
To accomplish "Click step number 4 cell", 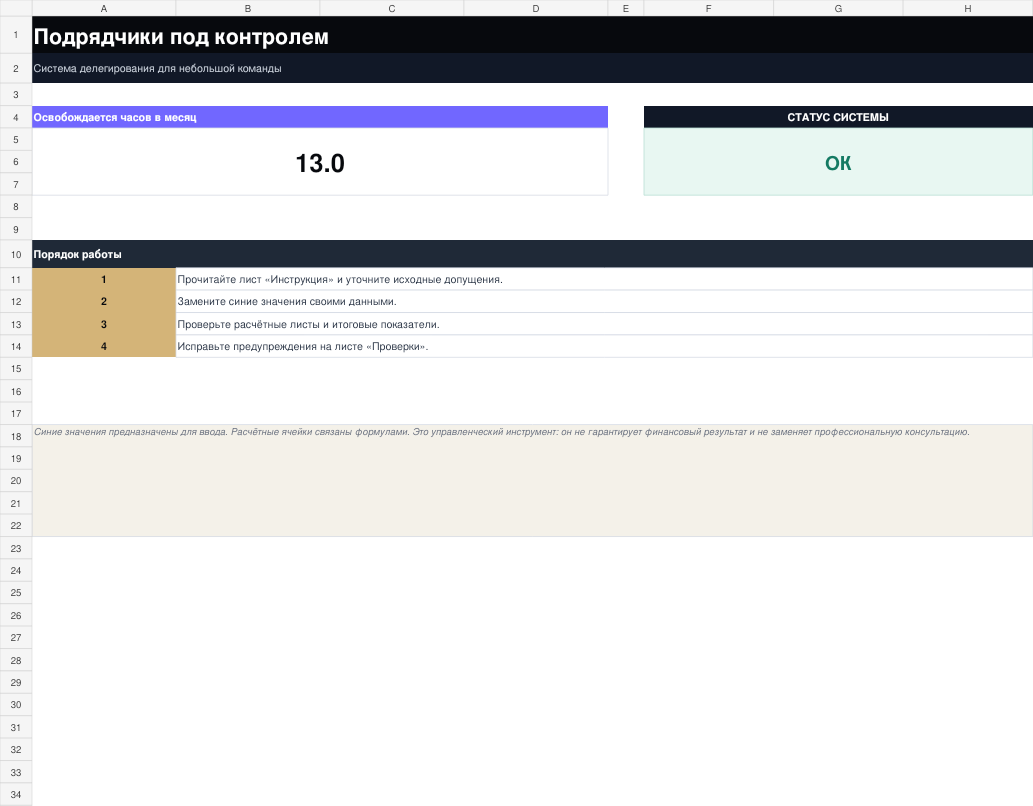I will pos(104,347).
